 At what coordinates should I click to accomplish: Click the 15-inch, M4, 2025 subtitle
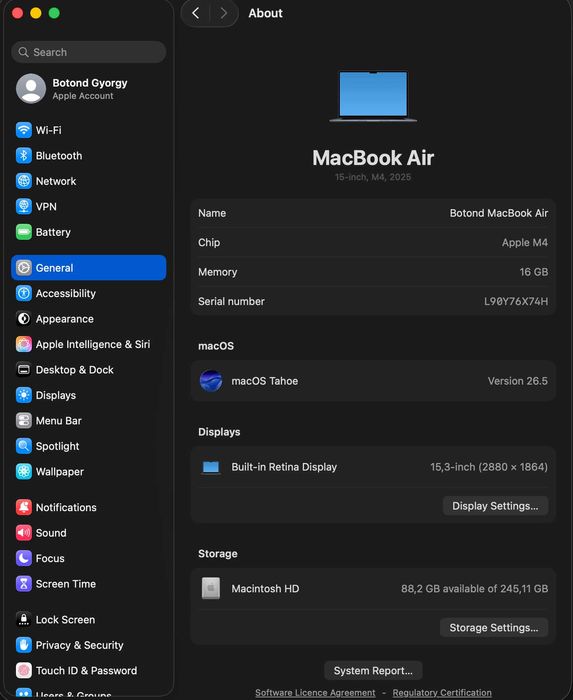point(373,177)
